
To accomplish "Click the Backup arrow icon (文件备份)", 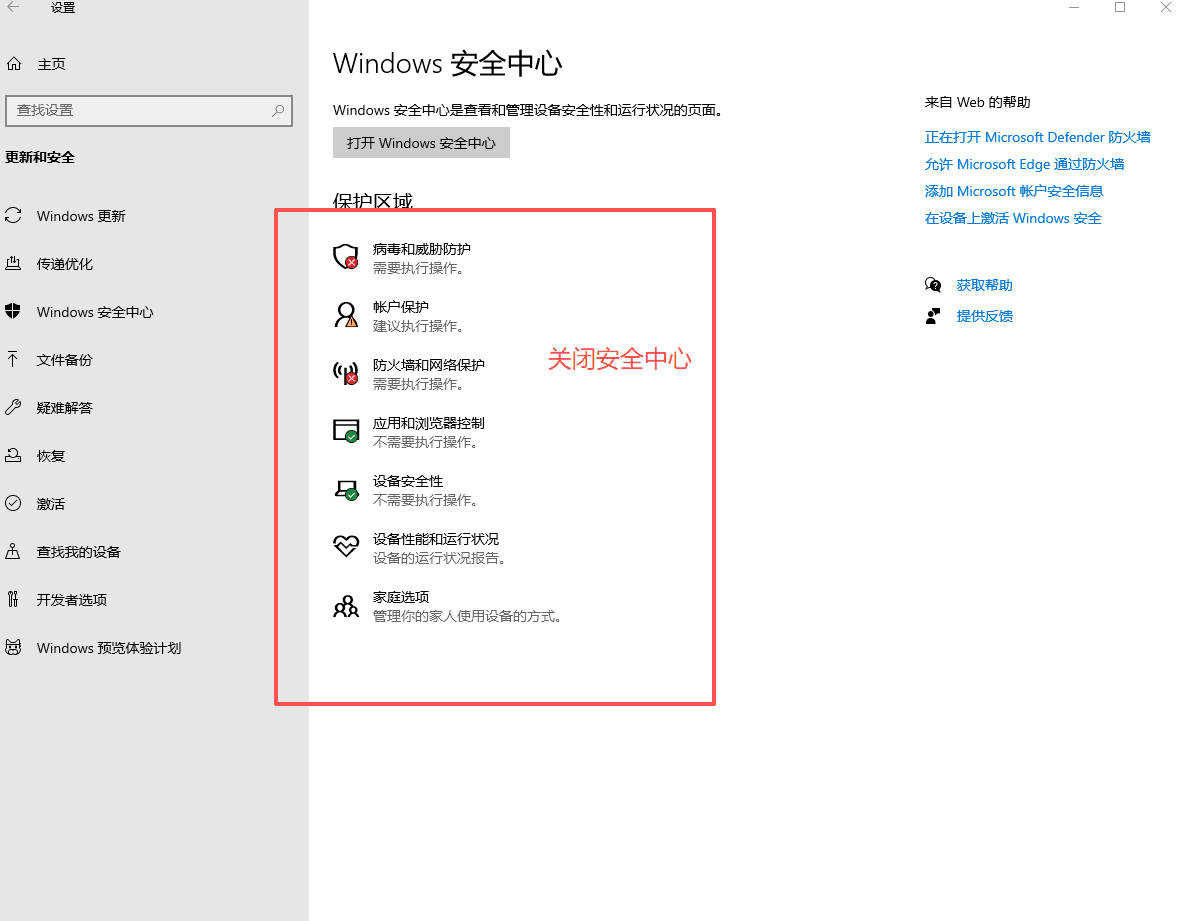I will [13, 359].
